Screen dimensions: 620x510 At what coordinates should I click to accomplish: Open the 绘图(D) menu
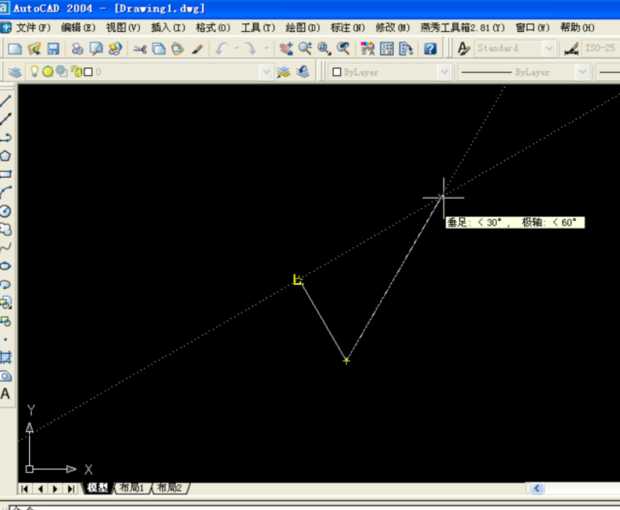[x=302, y=28]
